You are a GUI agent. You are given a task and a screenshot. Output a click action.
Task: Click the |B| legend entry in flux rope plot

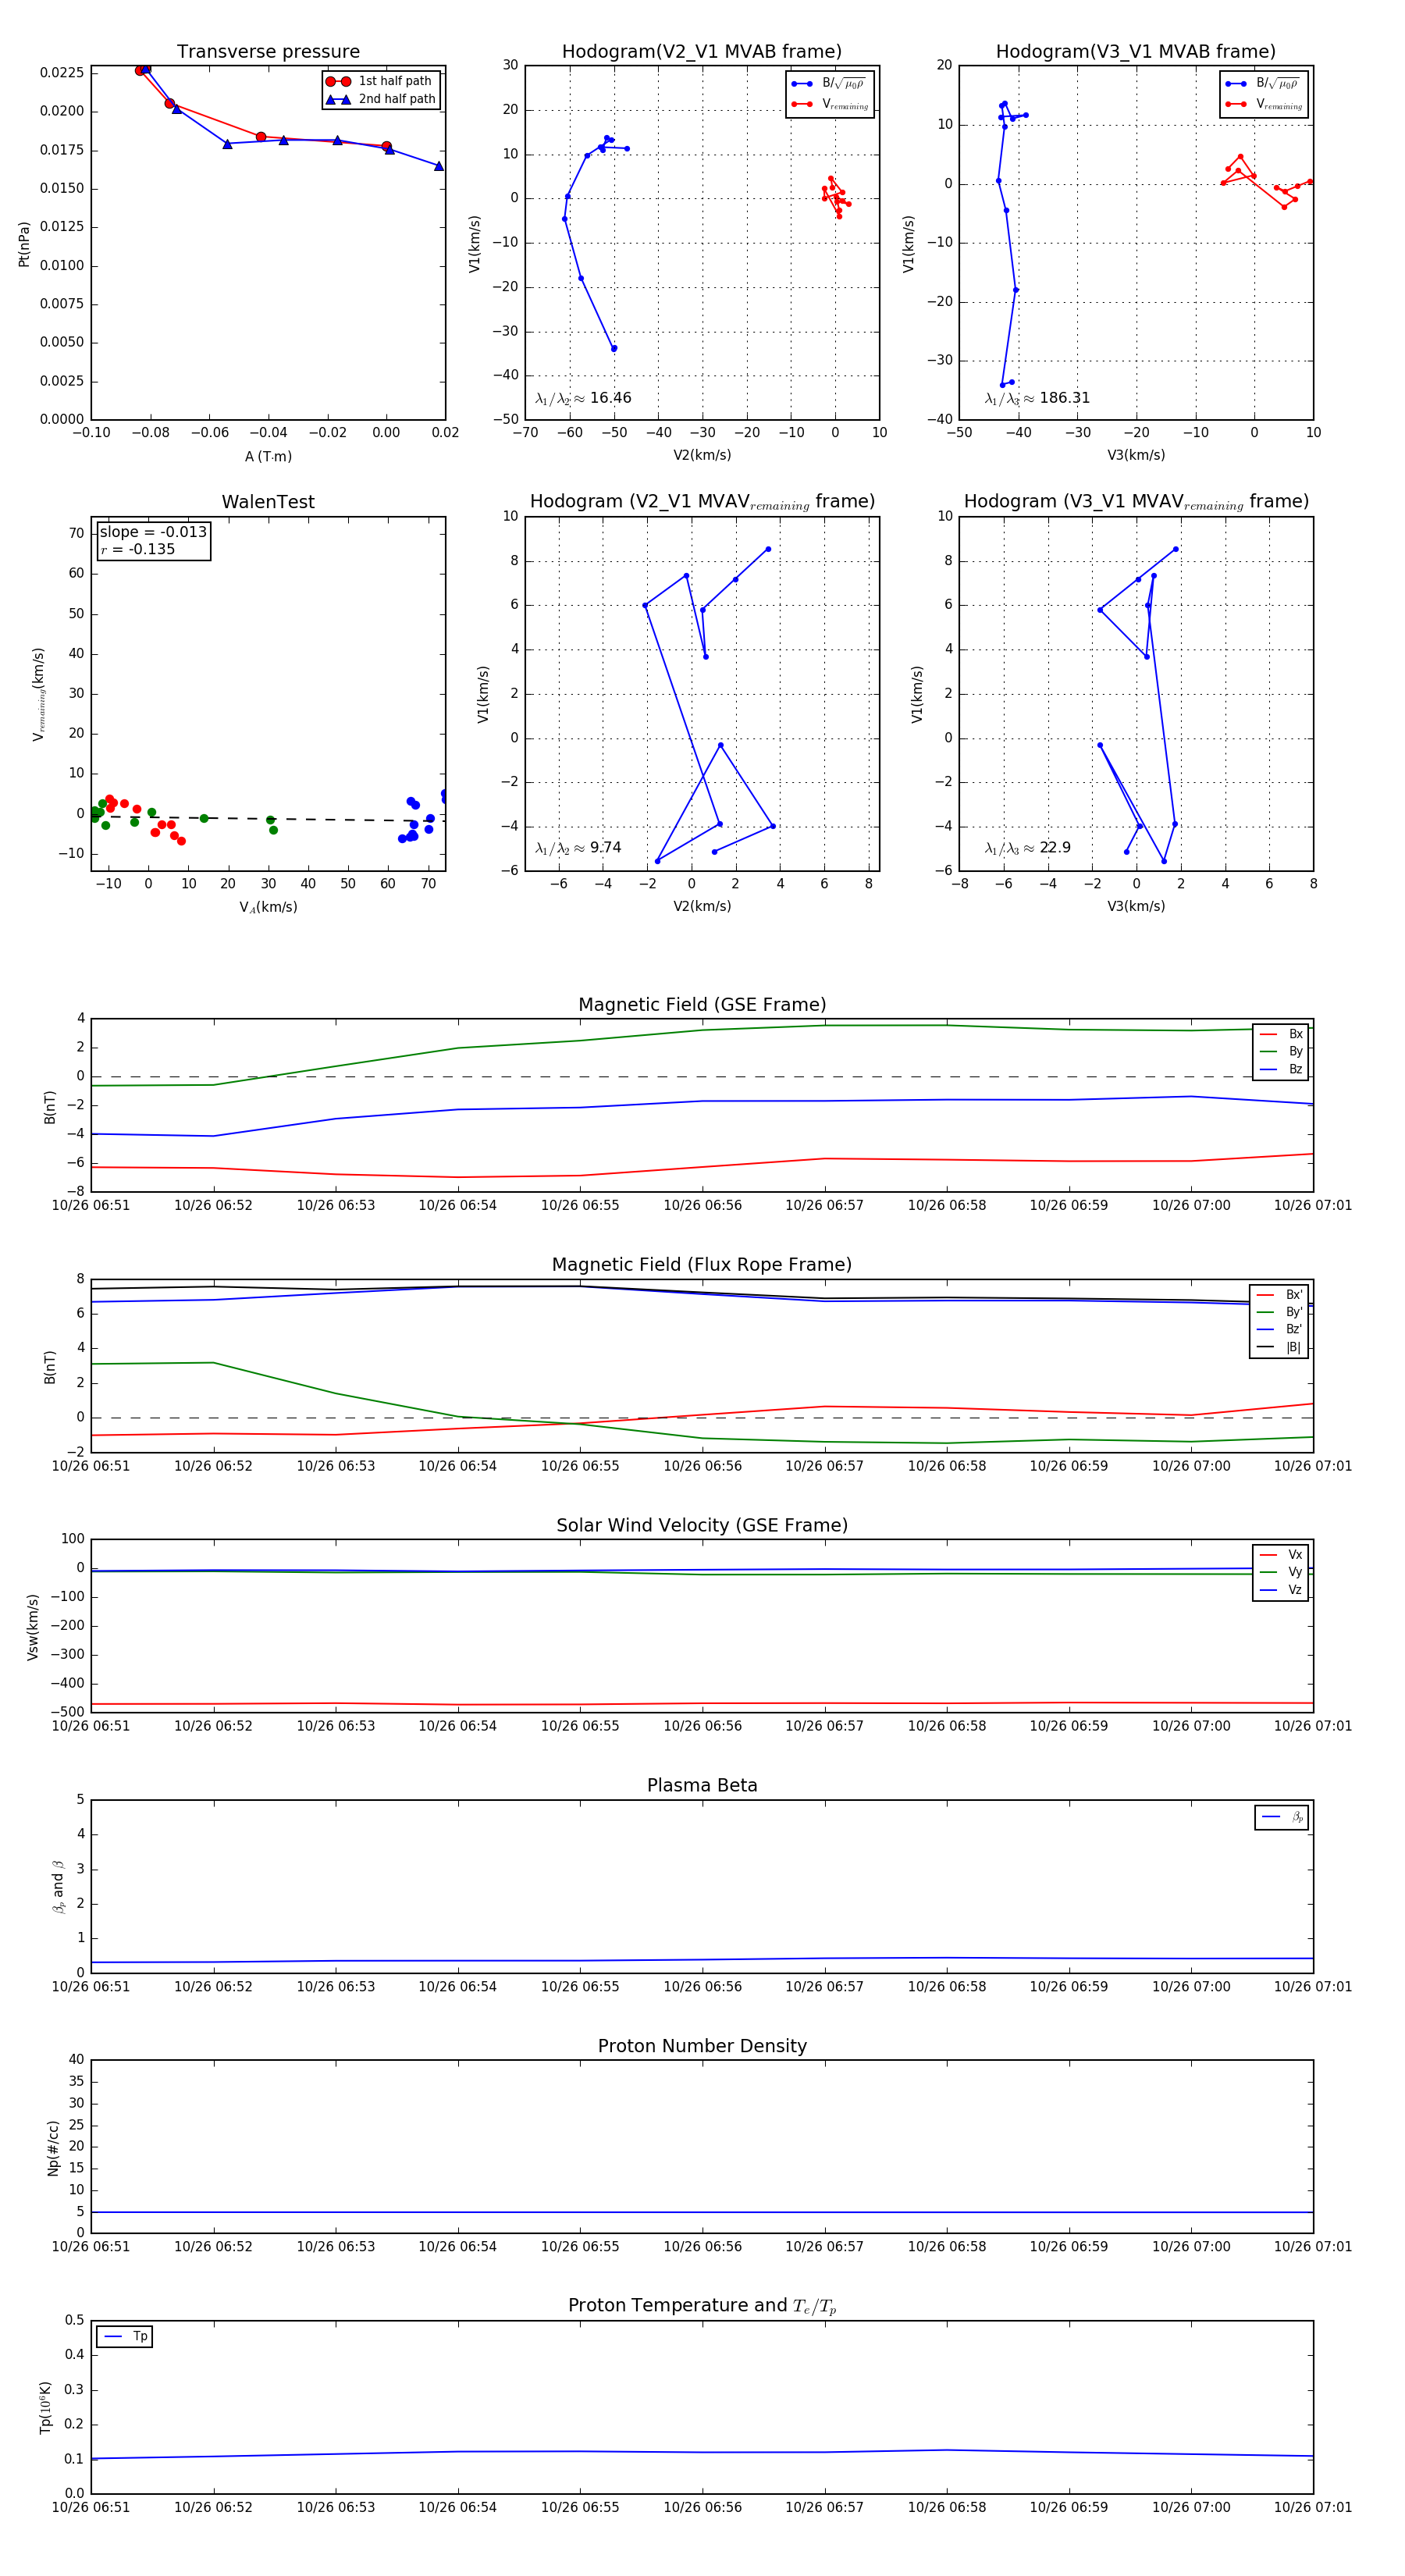point(1279,1347)
